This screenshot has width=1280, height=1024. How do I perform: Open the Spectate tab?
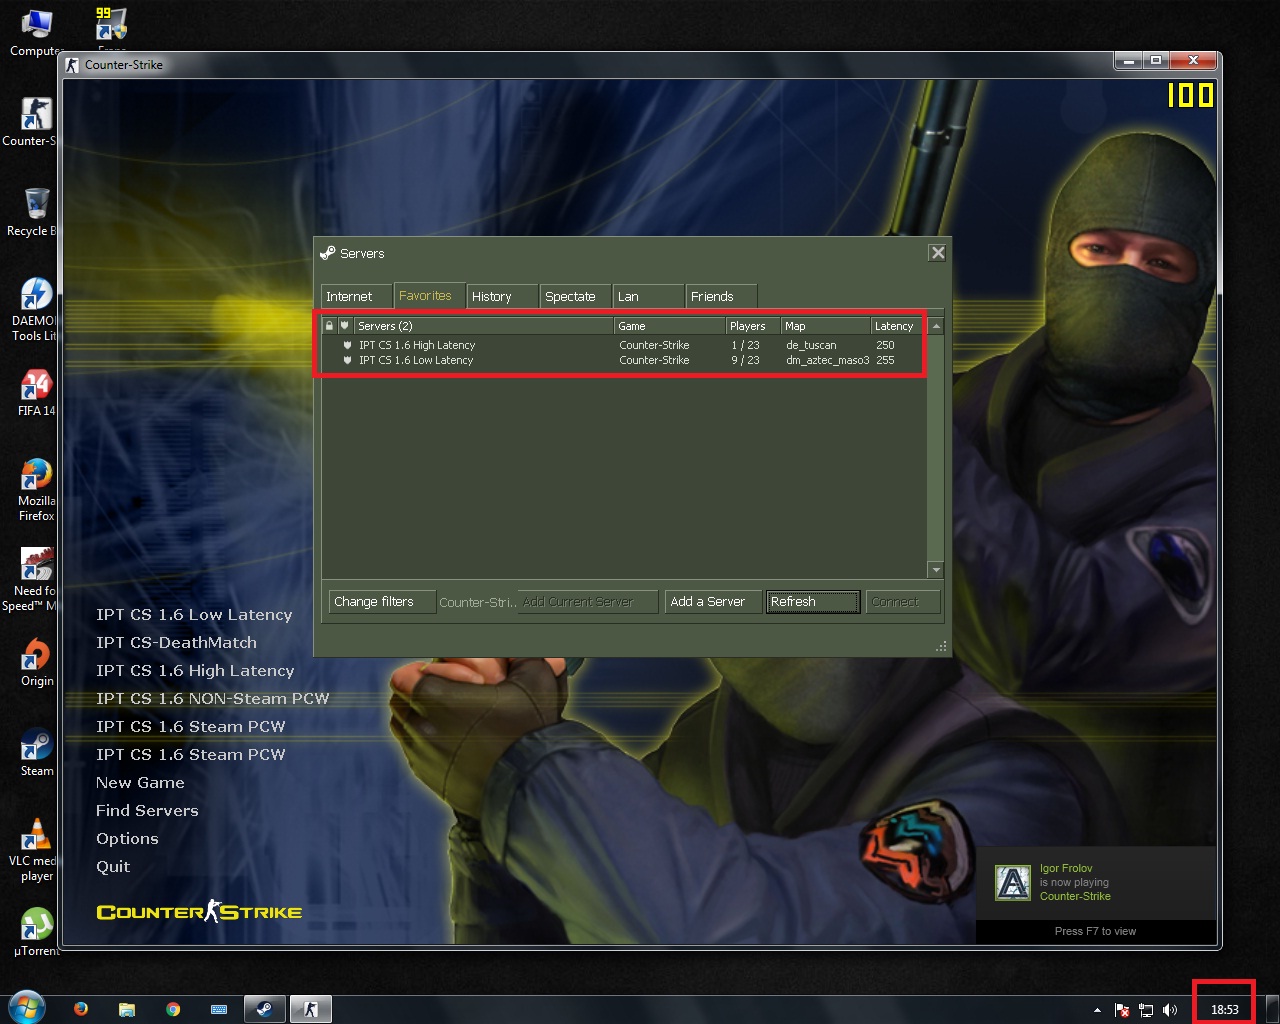coord(575,296)
